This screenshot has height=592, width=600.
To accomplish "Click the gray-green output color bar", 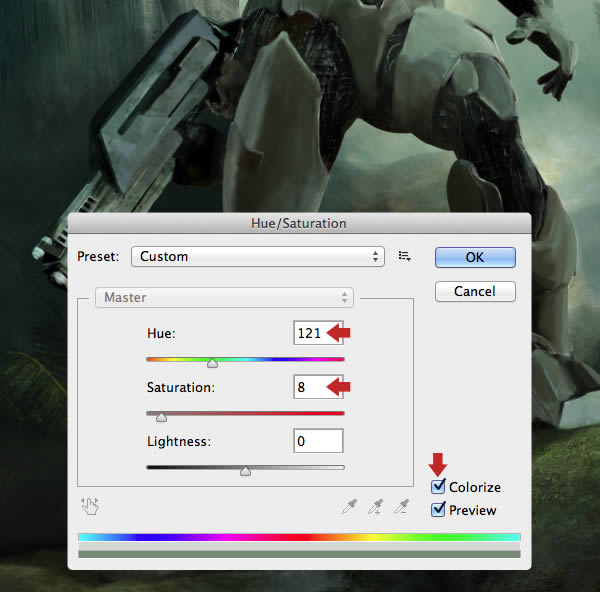I will tap(299, 554).
